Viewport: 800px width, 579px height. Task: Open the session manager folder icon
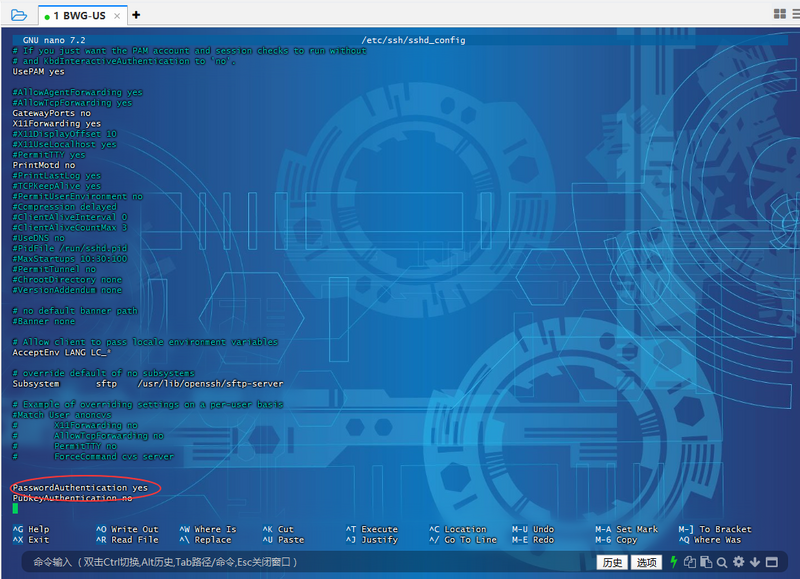tap(18, 15)
